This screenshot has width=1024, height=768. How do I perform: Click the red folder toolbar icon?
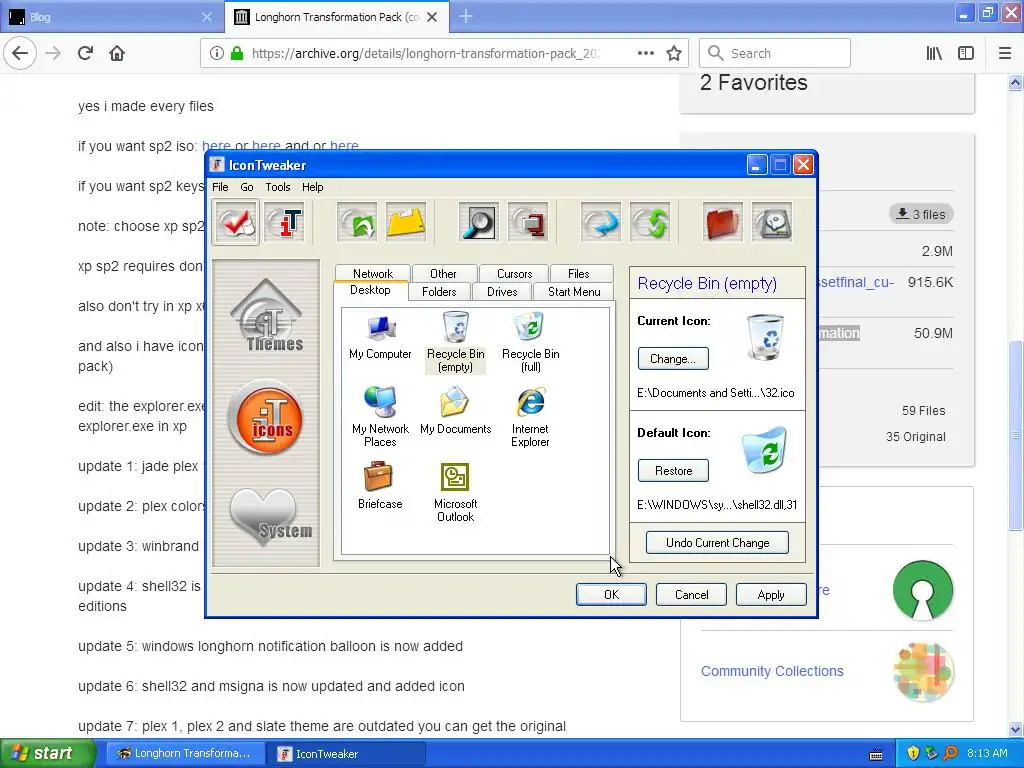[722, 223]
